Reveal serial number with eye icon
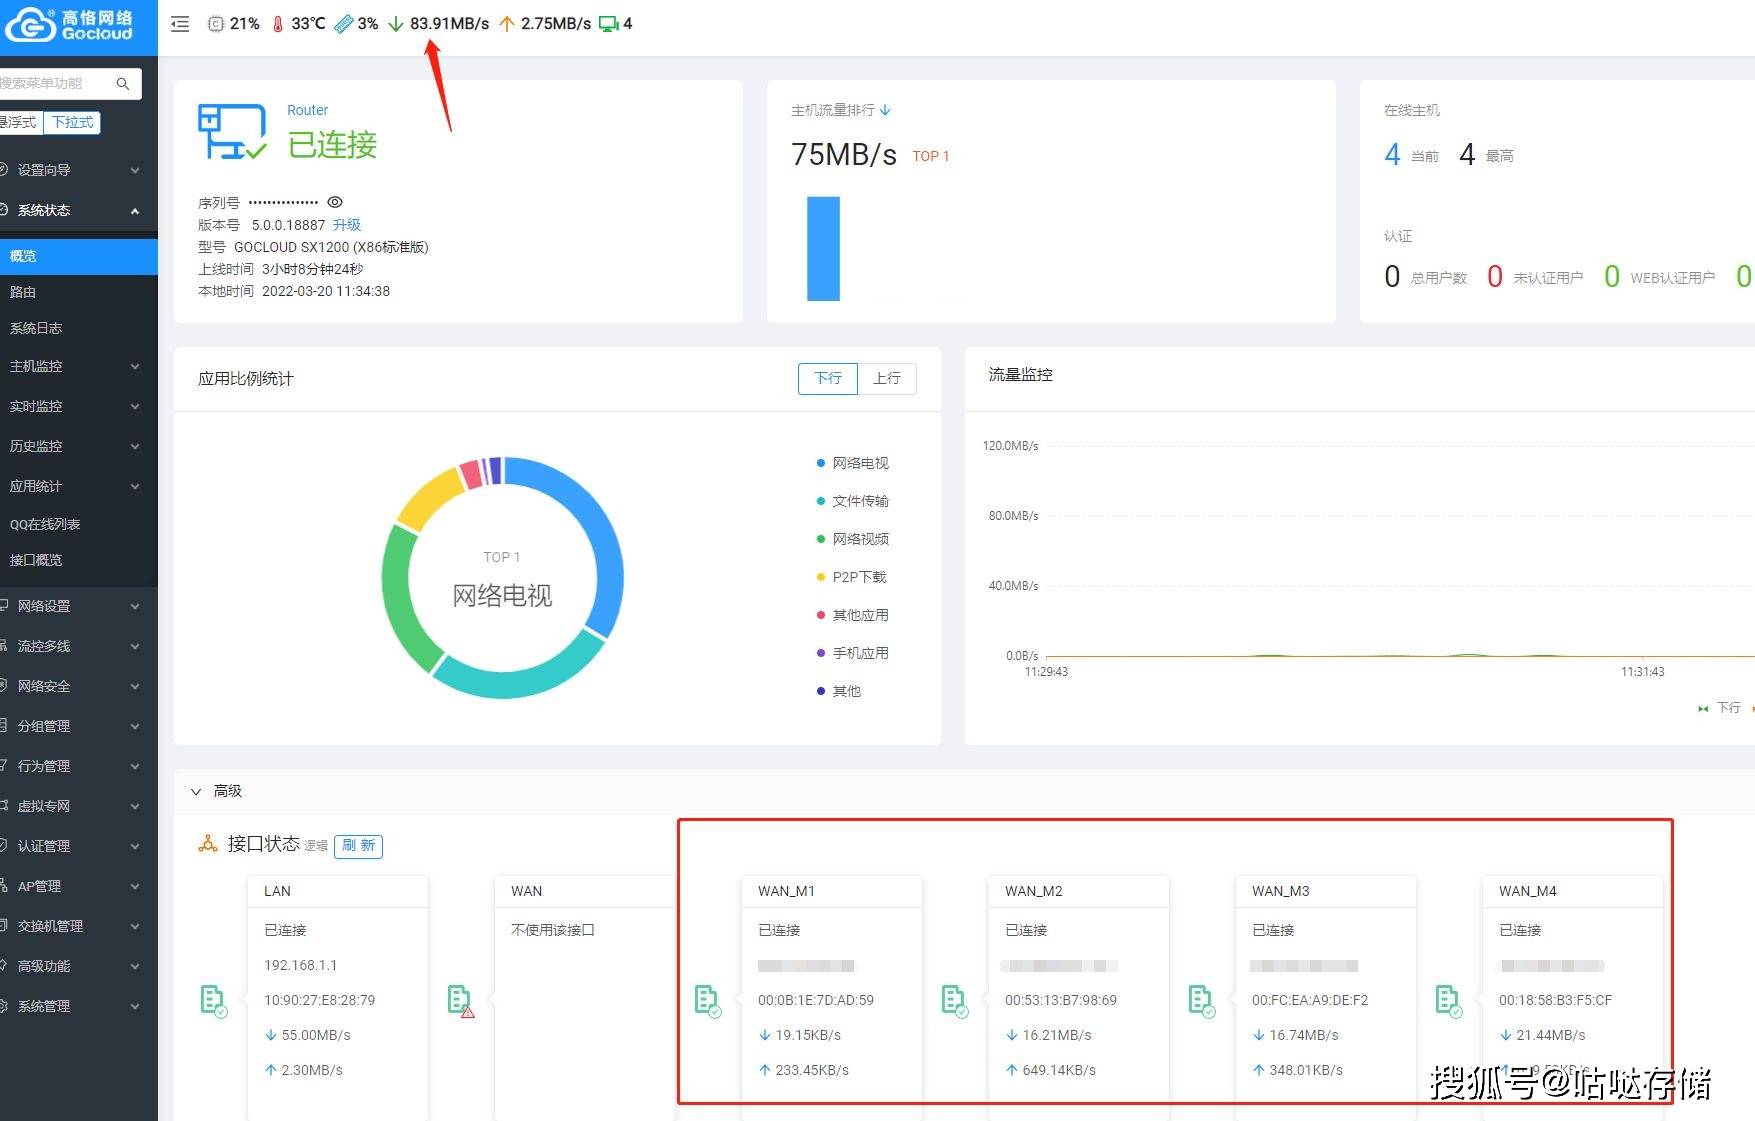The image size is (1755, 1121). 335,202
